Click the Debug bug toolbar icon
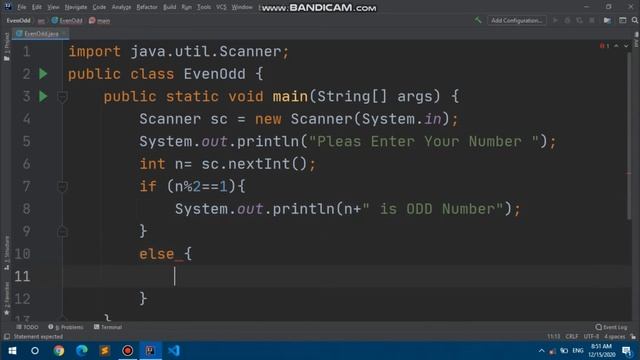Viewport: 640px width, 360px height. point(567,20)
